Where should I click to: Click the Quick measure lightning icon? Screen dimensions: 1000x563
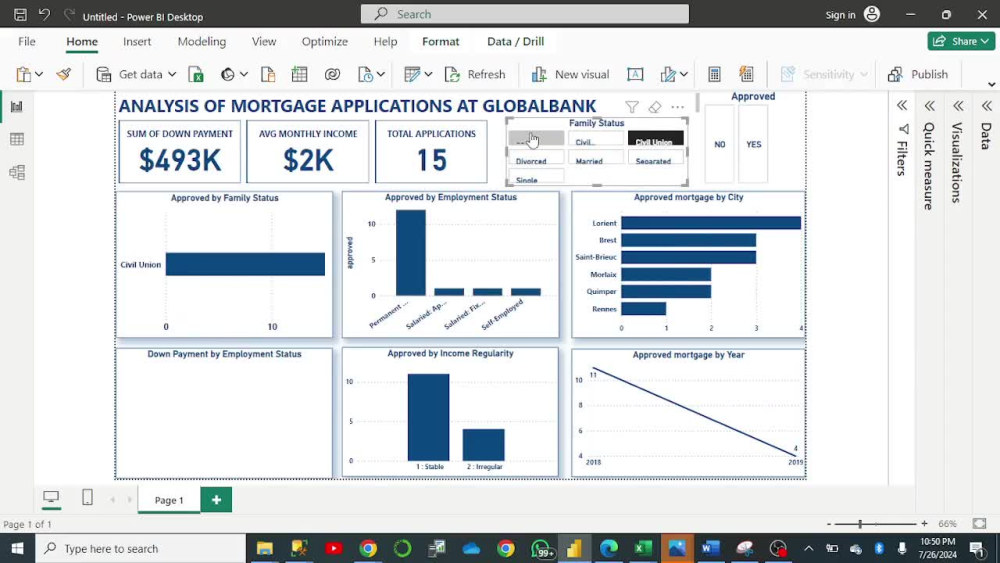click(x=746, y=75)
